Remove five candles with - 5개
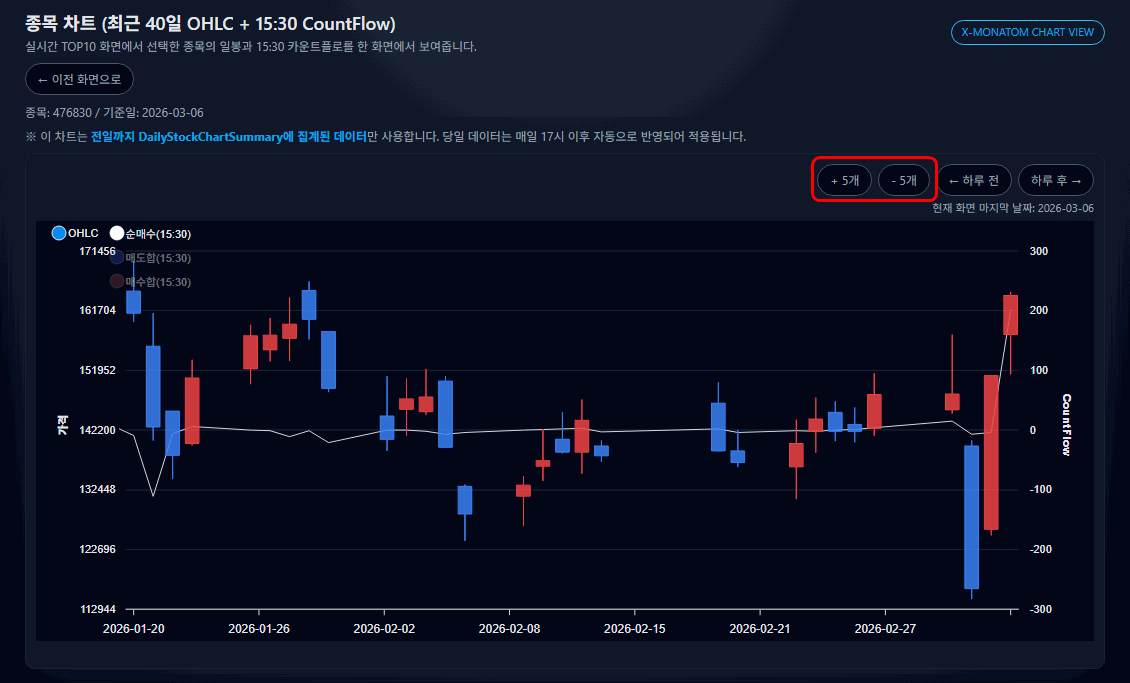The width and height of the screenshot is (1130, 683). click(904, 180)
